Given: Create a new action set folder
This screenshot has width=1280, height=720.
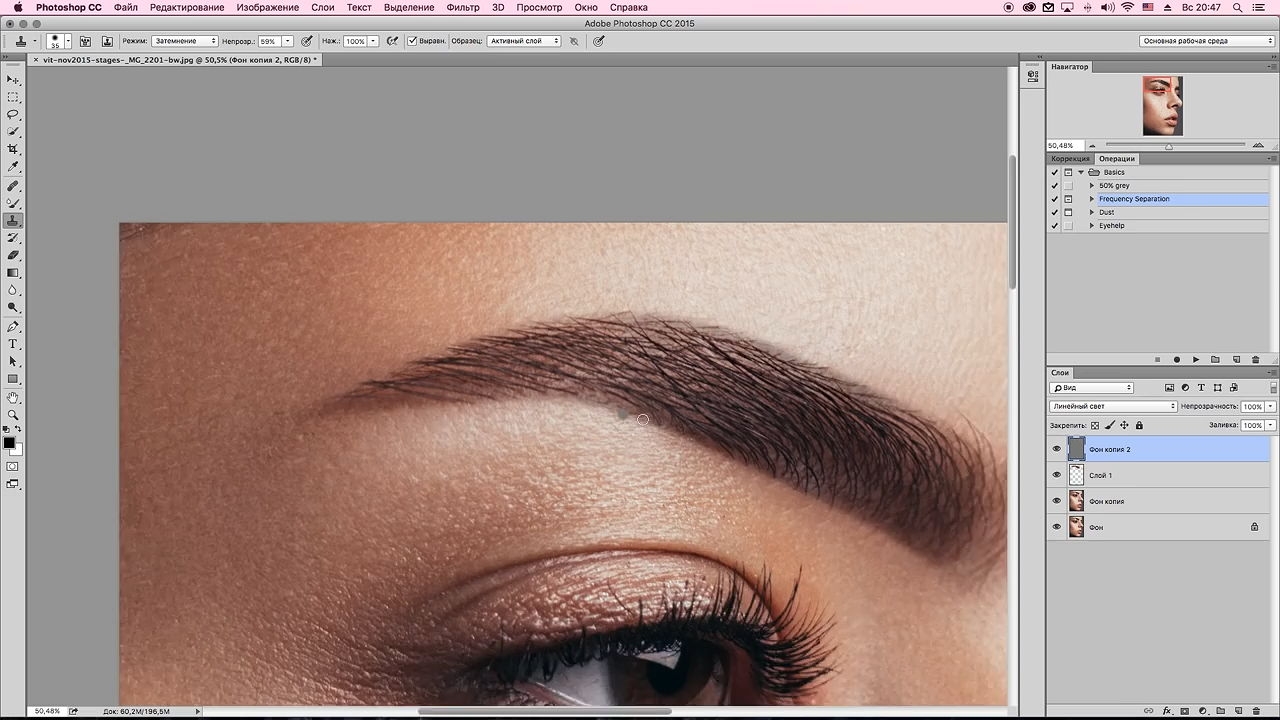Looking at the screenshot, I should click(1215, 359).
